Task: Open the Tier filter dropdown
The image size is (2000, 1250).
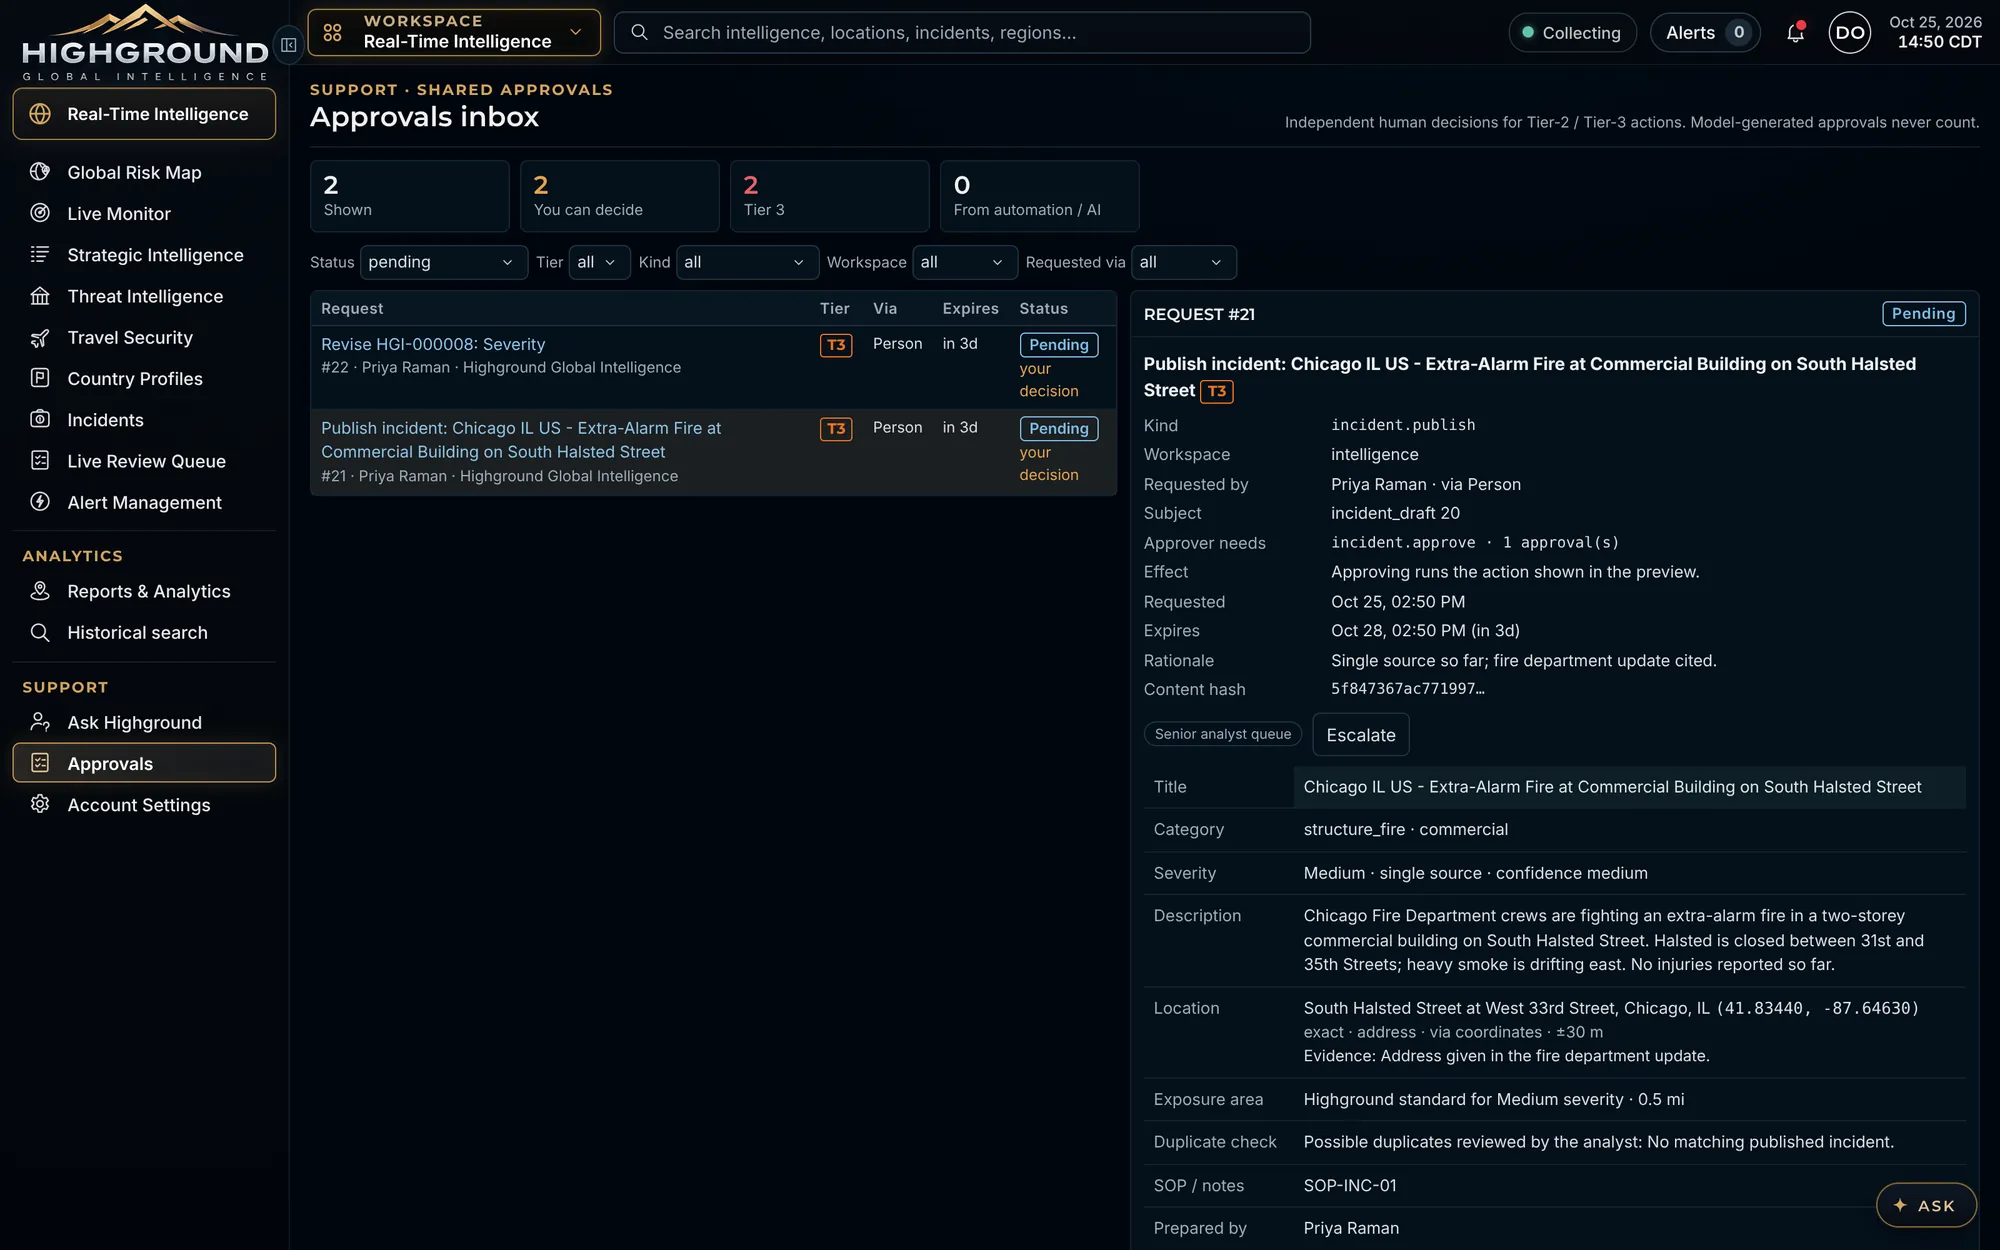Action: pos(599,262)
